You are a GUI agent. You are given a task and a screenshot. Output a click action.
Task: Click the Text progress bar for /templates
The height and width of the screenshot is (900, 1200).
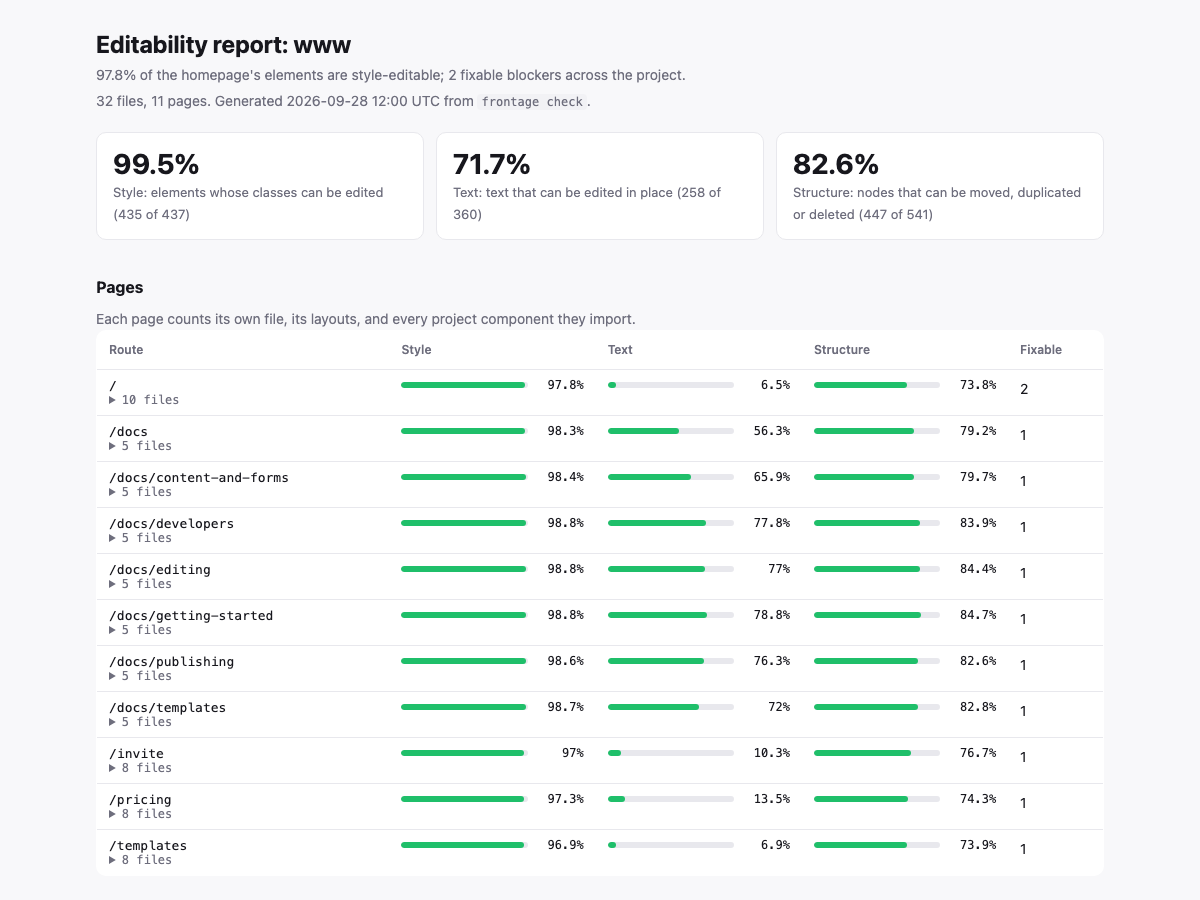[671, 845]
